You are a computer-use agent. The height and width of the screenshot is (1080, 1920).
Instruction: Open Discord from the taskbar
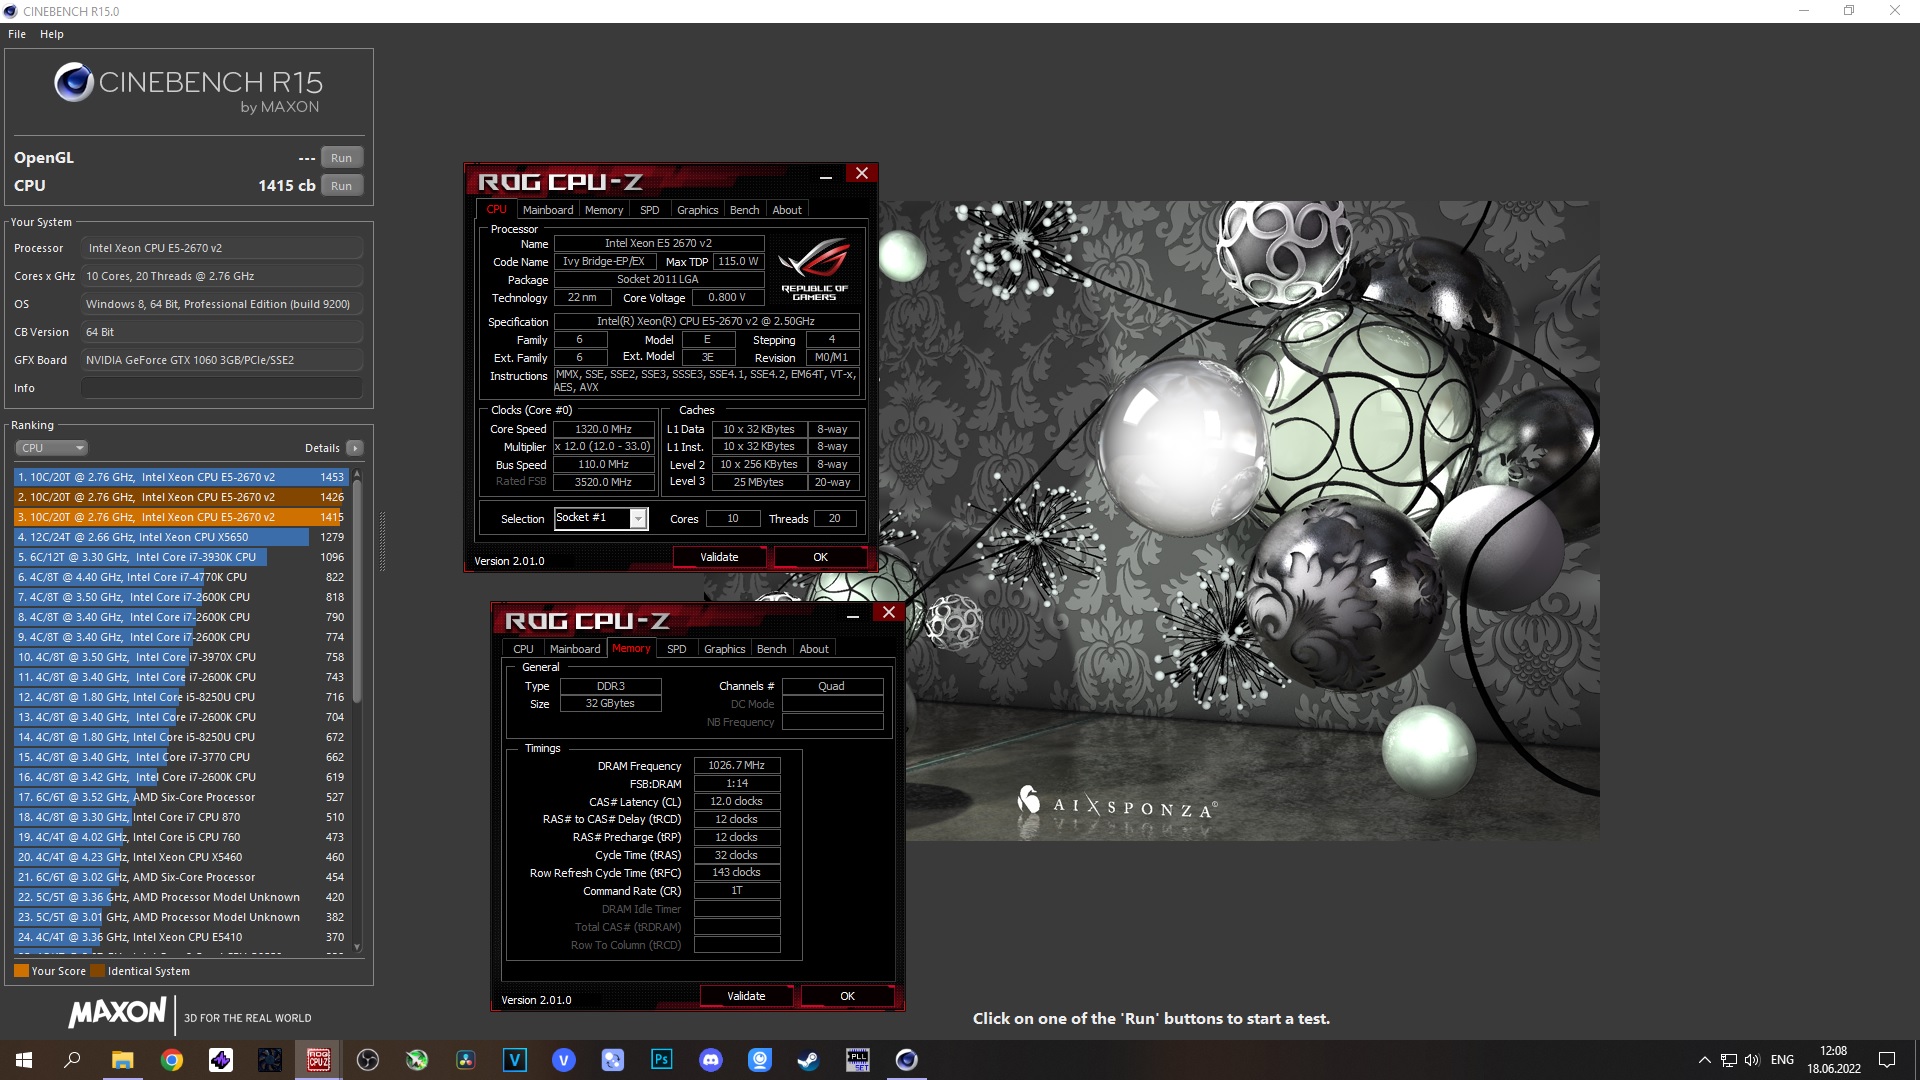711,1060
